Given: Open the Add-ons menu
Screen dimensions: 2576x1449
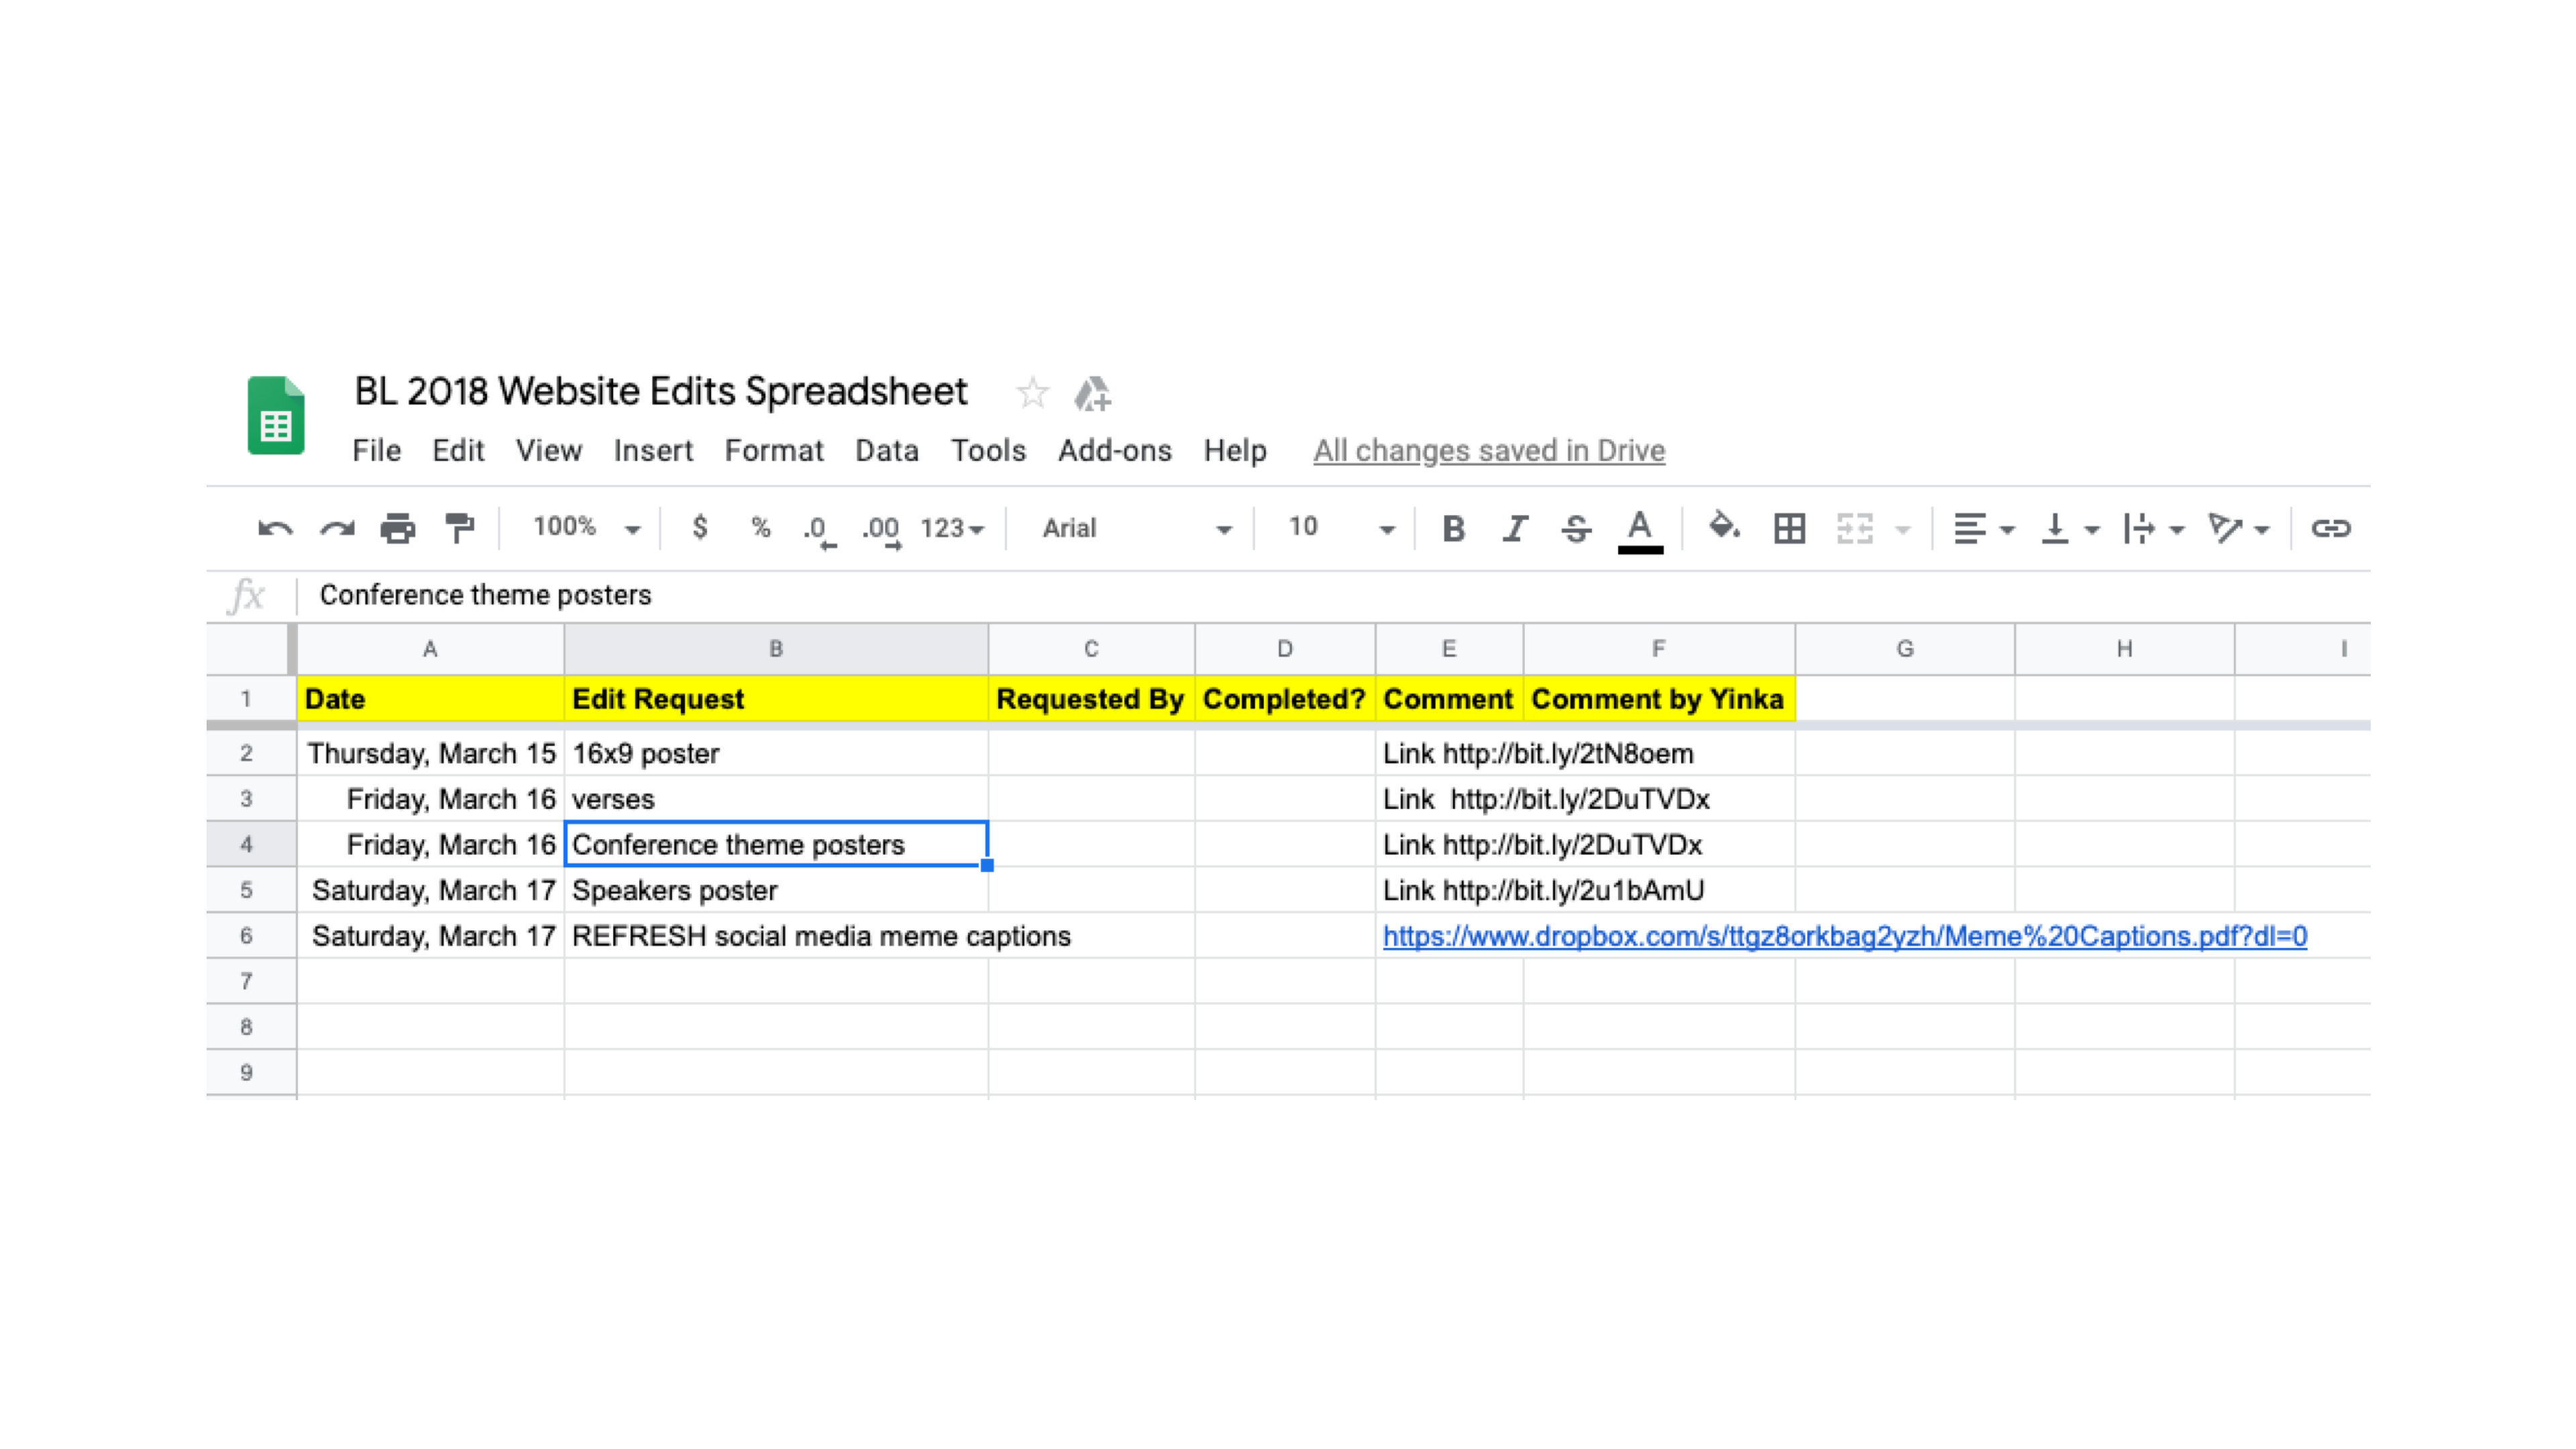Looking at the screenshot, I should (x=1115, y=451).
